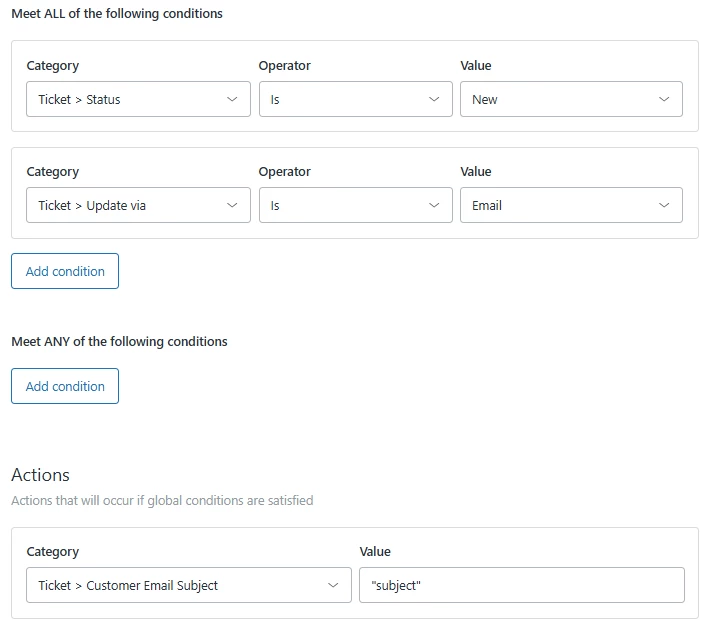The height and width of the screenshot is (626, 704).
Task: Click the Category label in the Actions section
Action: (52, 552)
